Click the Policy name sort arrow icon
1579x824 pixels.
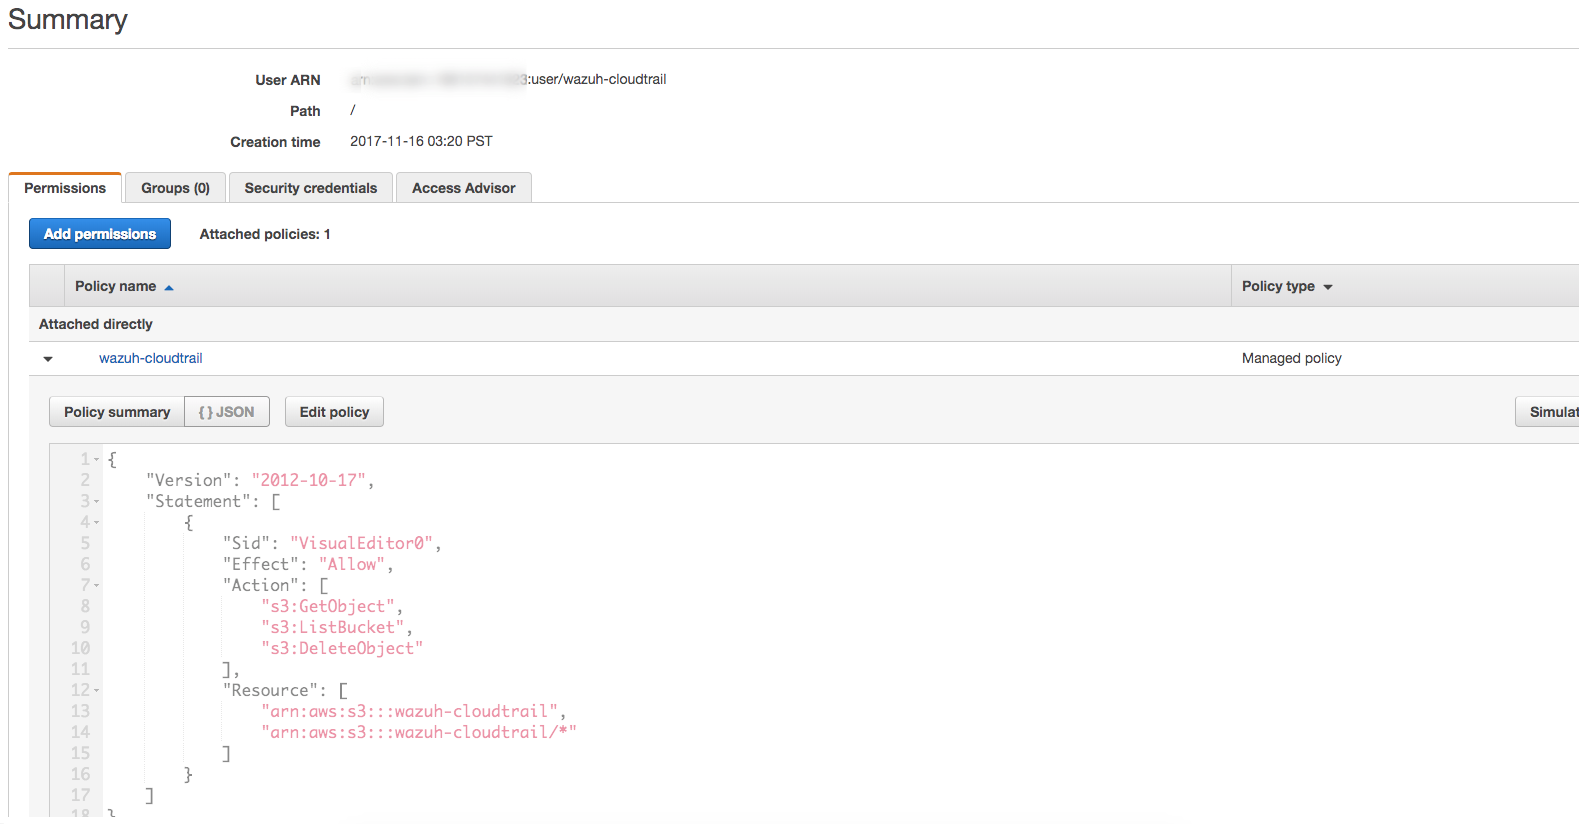169,288
